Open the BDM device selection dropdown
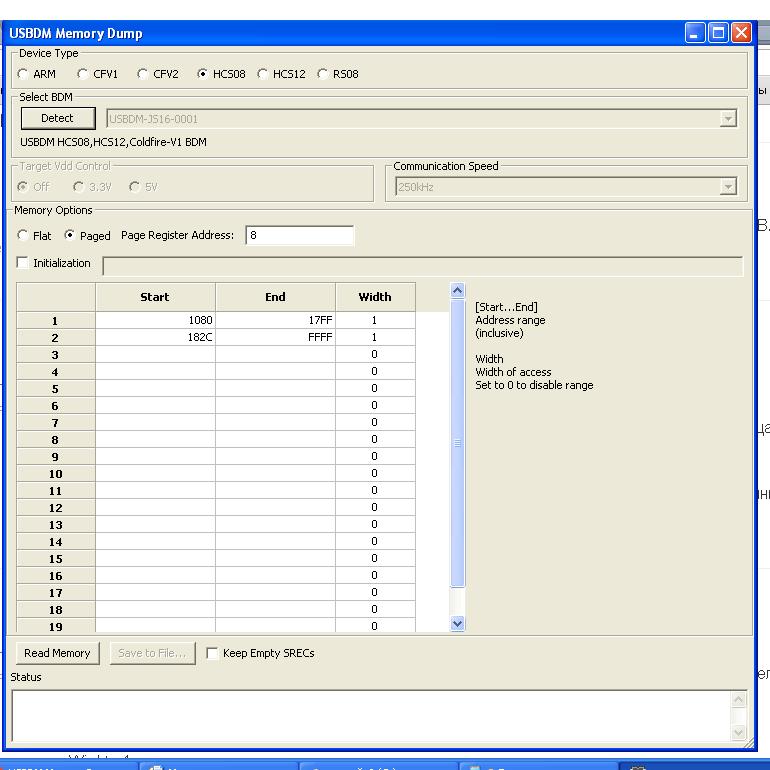This screenshot has height=770, width=770. coord(727,119)
